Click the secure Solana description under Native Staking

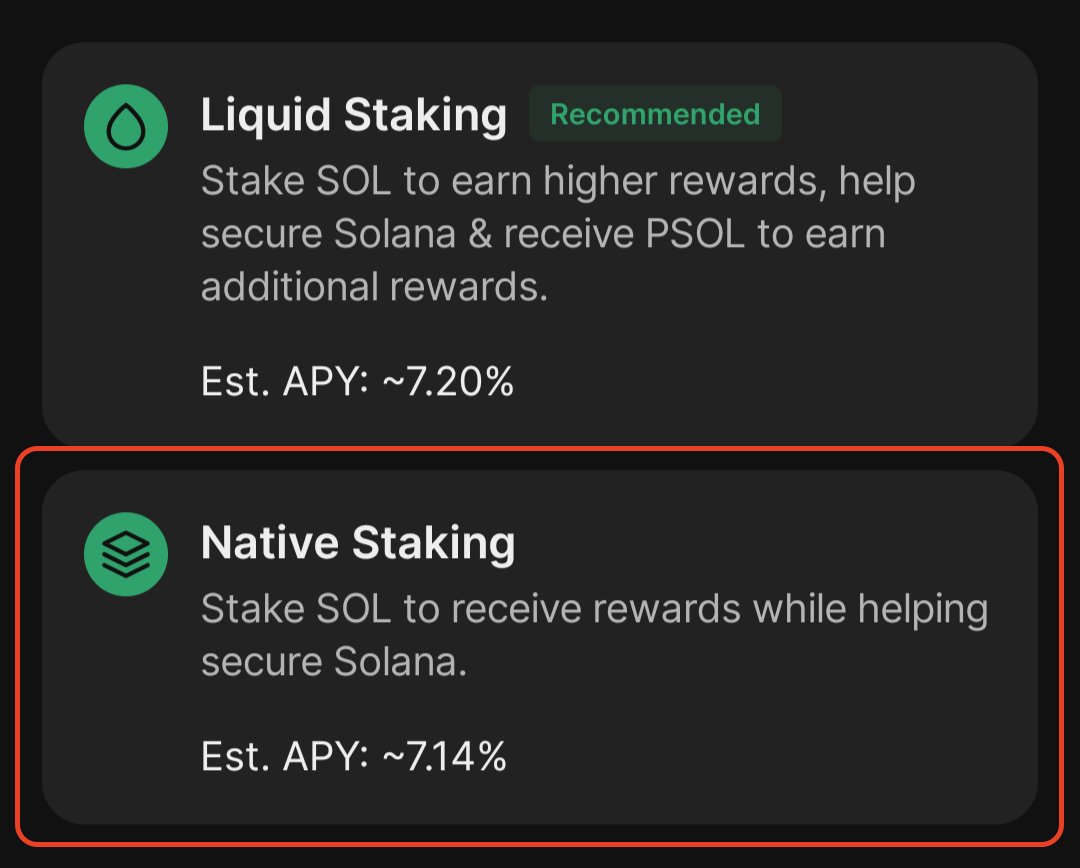pyautogui.click(x=595, y=634)
